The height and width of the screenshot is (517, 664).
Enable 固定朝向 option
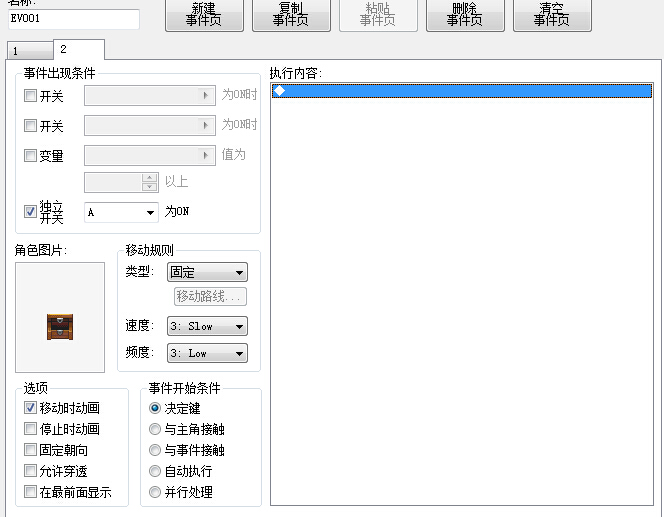pyautogui.click(x=30, y=449)
